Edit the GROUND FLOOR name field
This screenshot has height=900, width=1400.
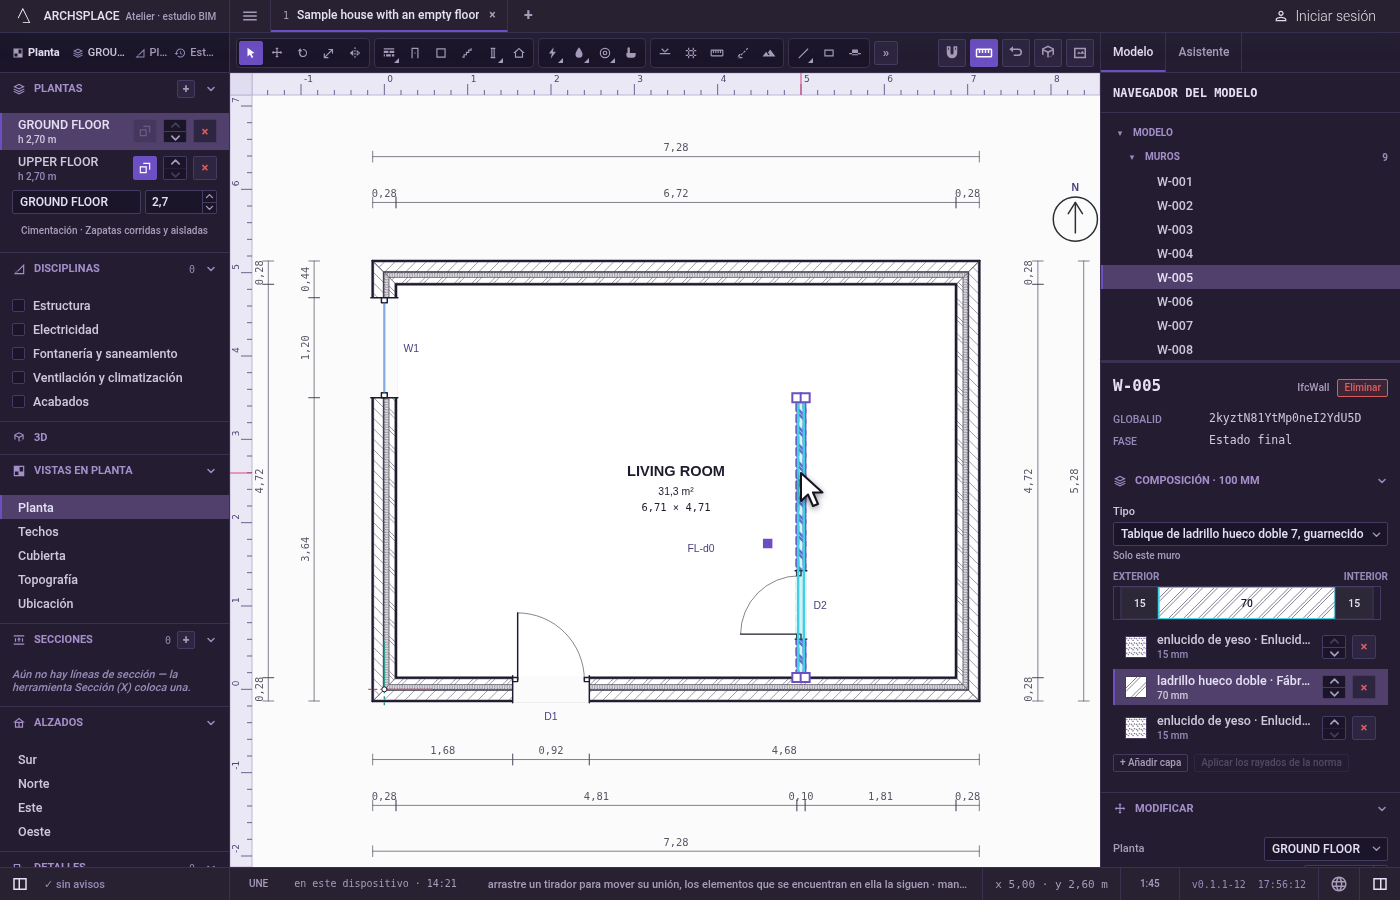click(77, 202)
